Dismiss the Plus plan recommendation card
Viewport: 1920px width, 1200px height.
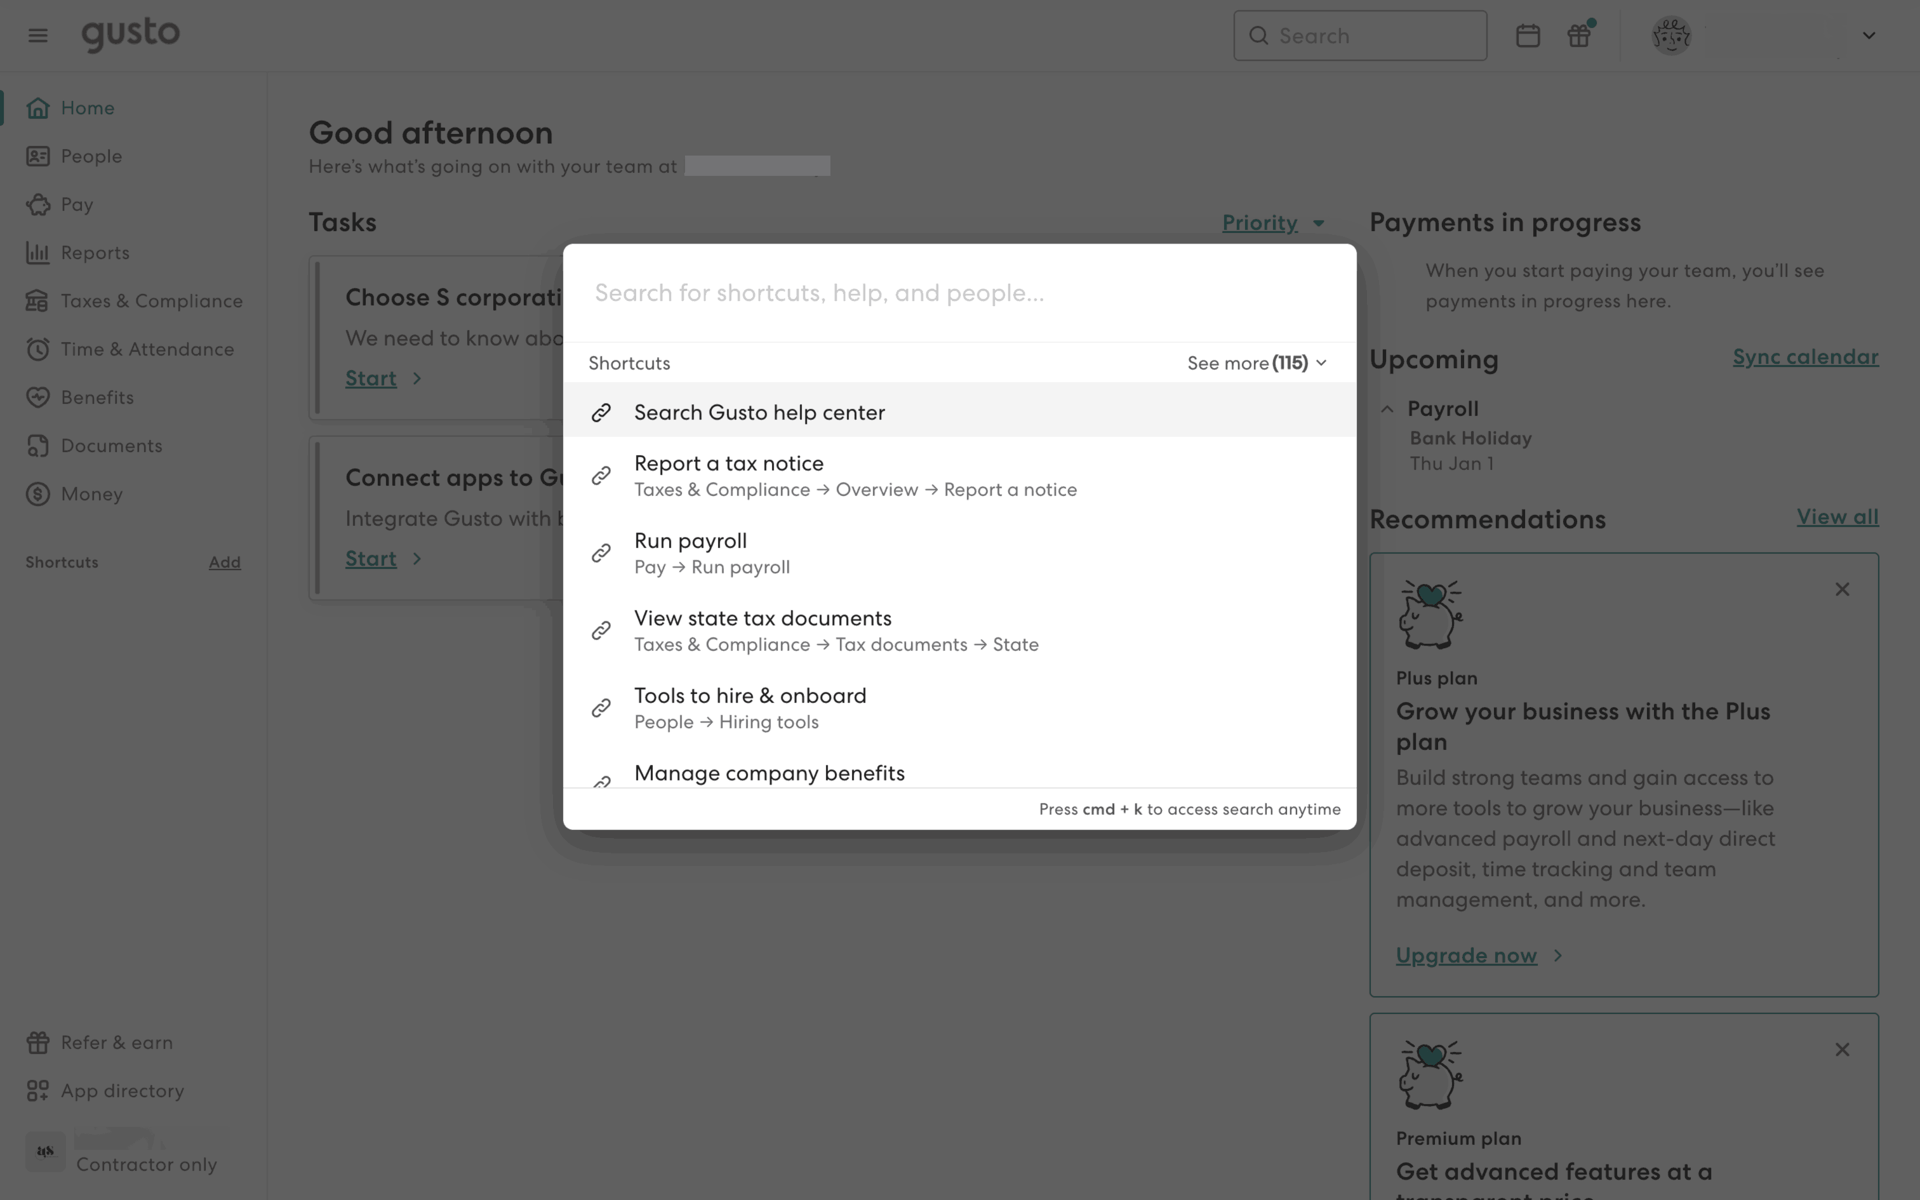click(x=1842, y=590)
